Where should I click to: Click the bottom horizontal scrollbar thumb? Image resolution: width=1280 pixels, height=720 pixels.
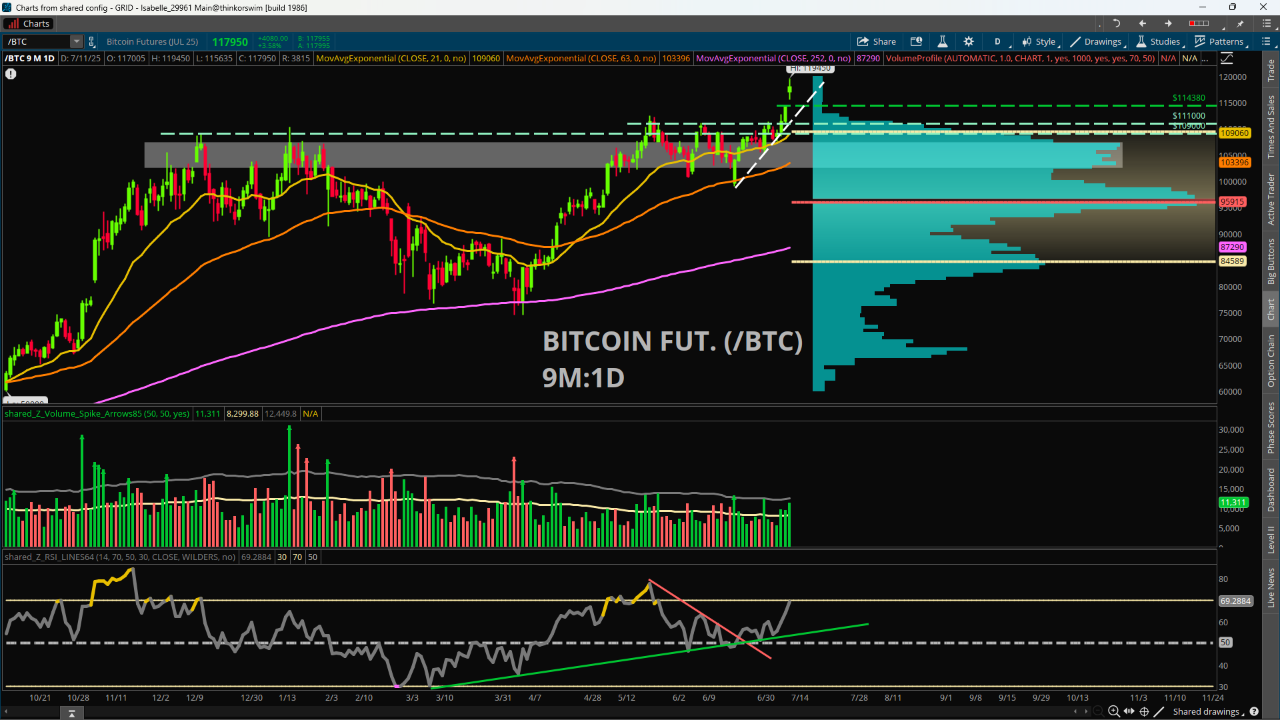coord(70,712)
